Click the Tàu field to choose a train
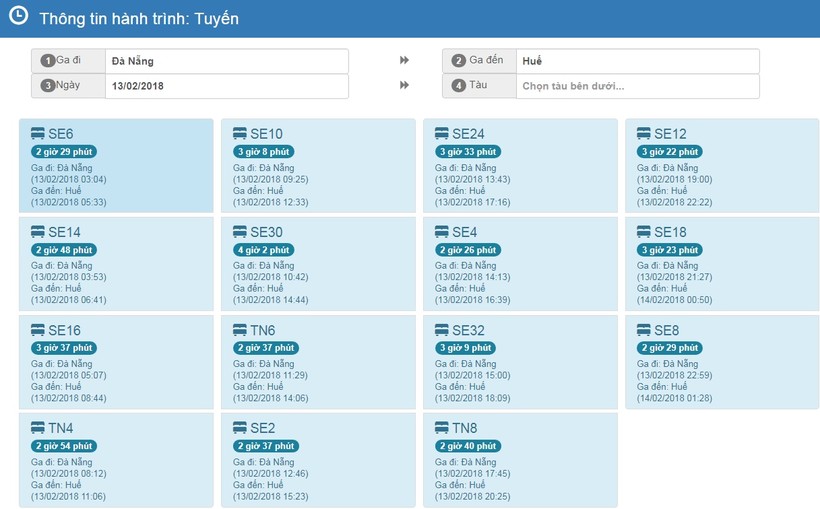 (636, 86)
